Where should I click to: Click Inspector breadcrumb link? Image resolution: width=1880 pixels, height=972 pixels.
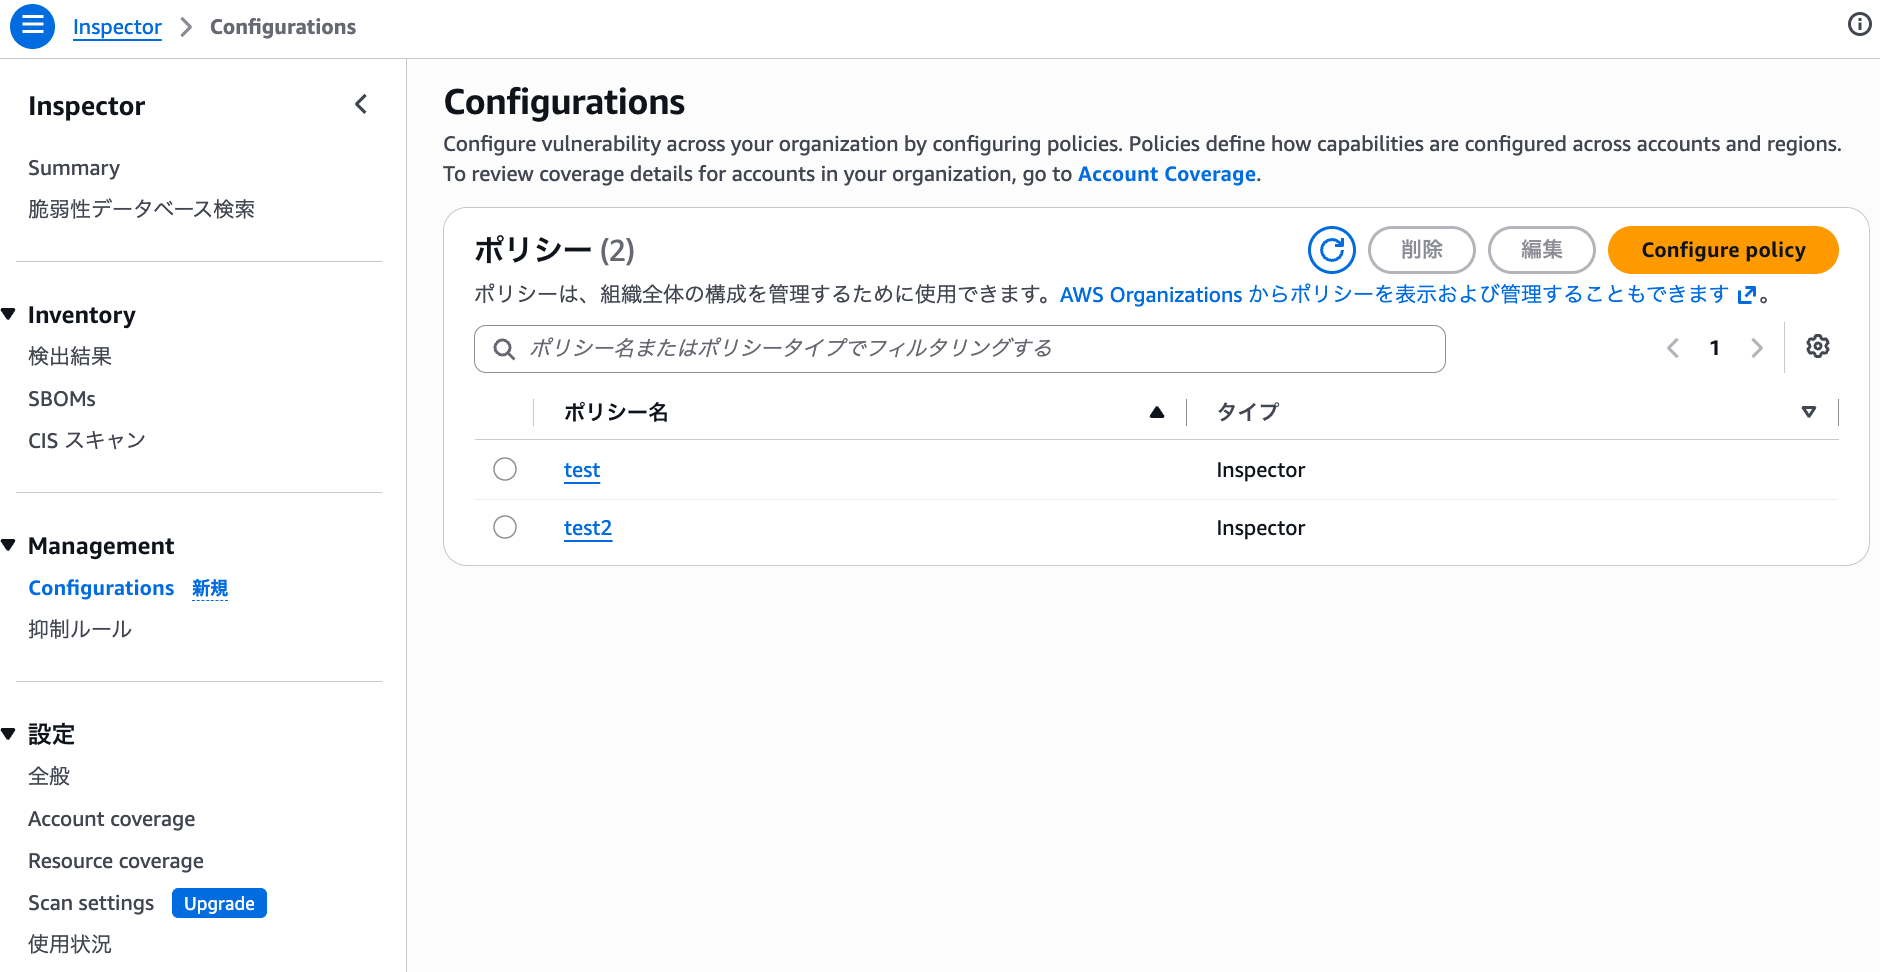click(117, 27)
